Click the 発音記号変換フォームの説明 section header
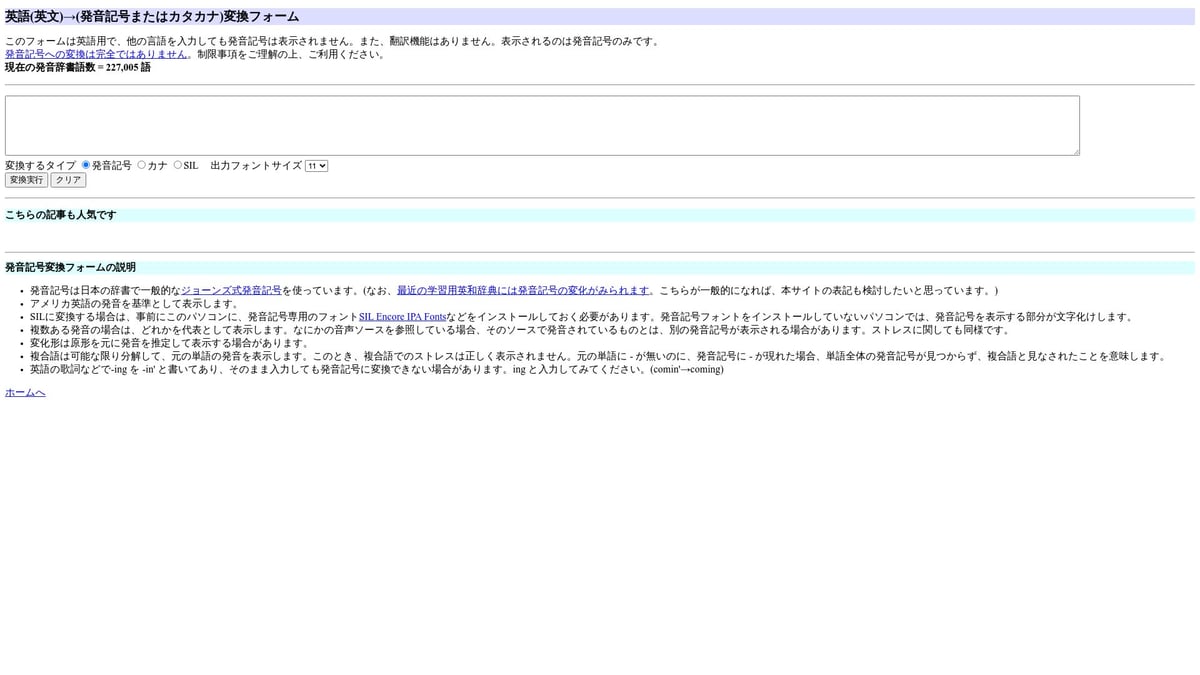1200x675 pixels. pyautogui.click(x=70, y=268)
